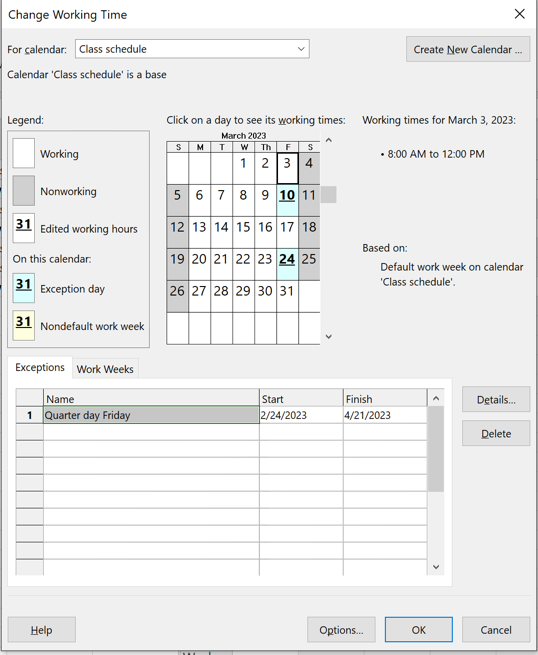Click the Nonworking legend swatch
Screen dimensions: 538x655
pos(23,191)
